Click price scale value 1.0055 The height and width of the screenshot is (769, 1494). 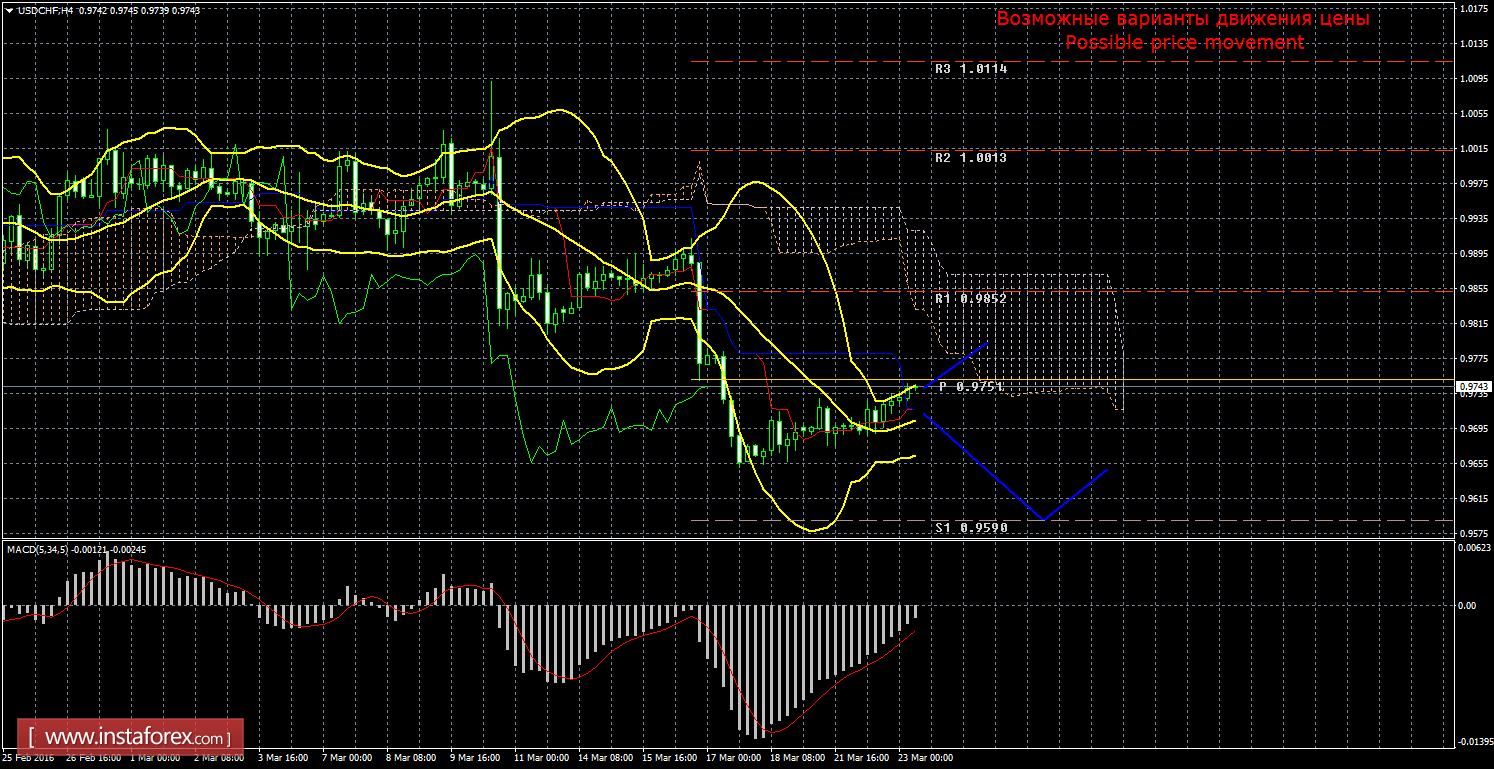pos(1474,114)
